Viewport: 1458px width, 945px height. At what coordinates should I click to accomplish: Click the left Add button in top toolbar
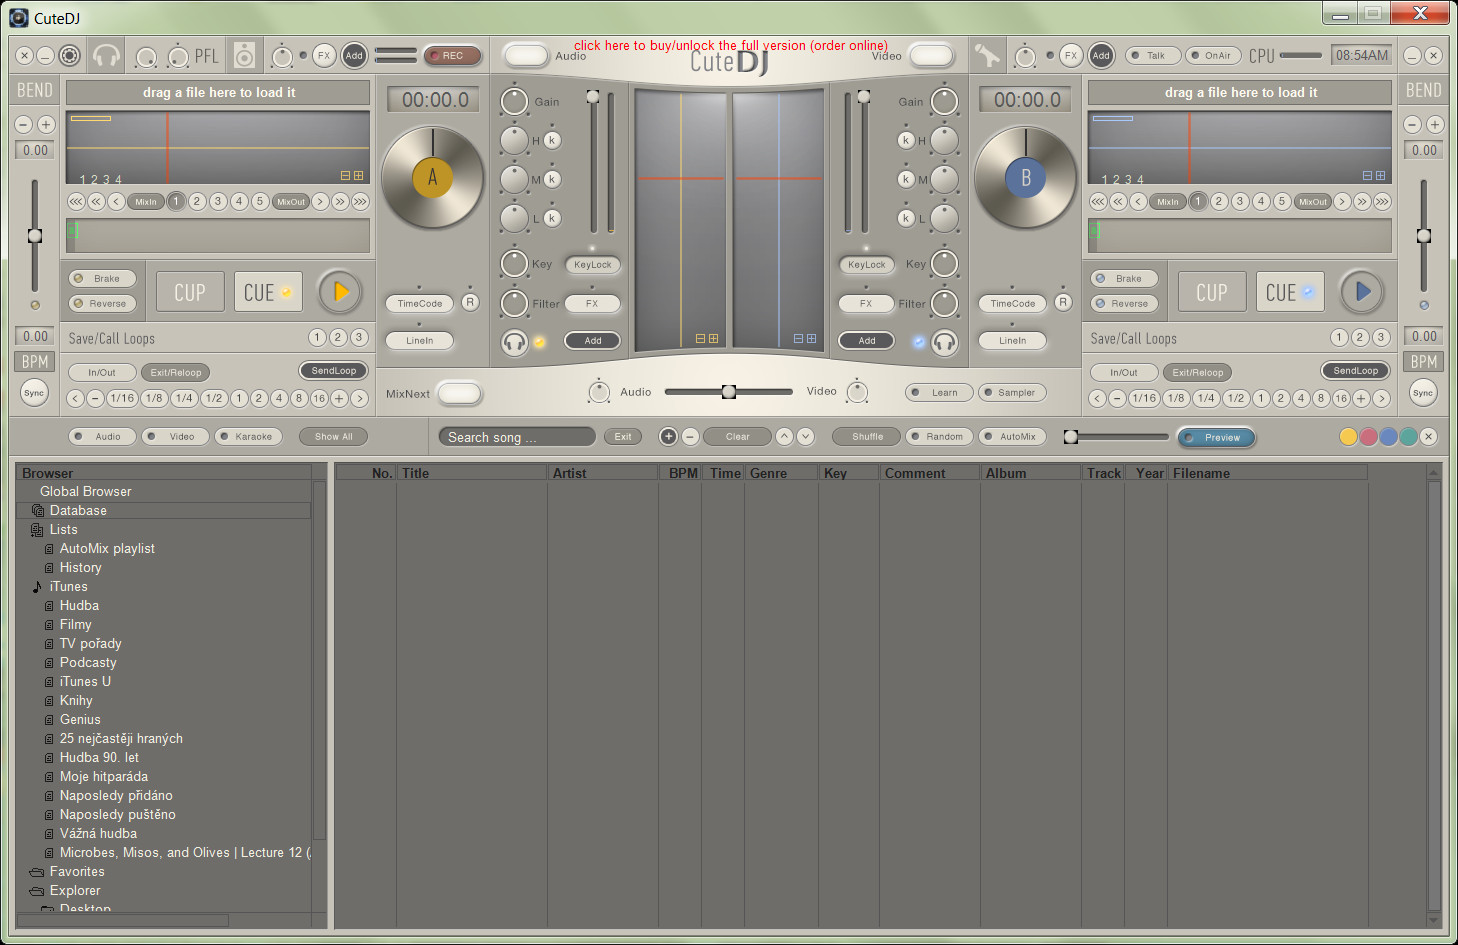(x=354, y=56)
